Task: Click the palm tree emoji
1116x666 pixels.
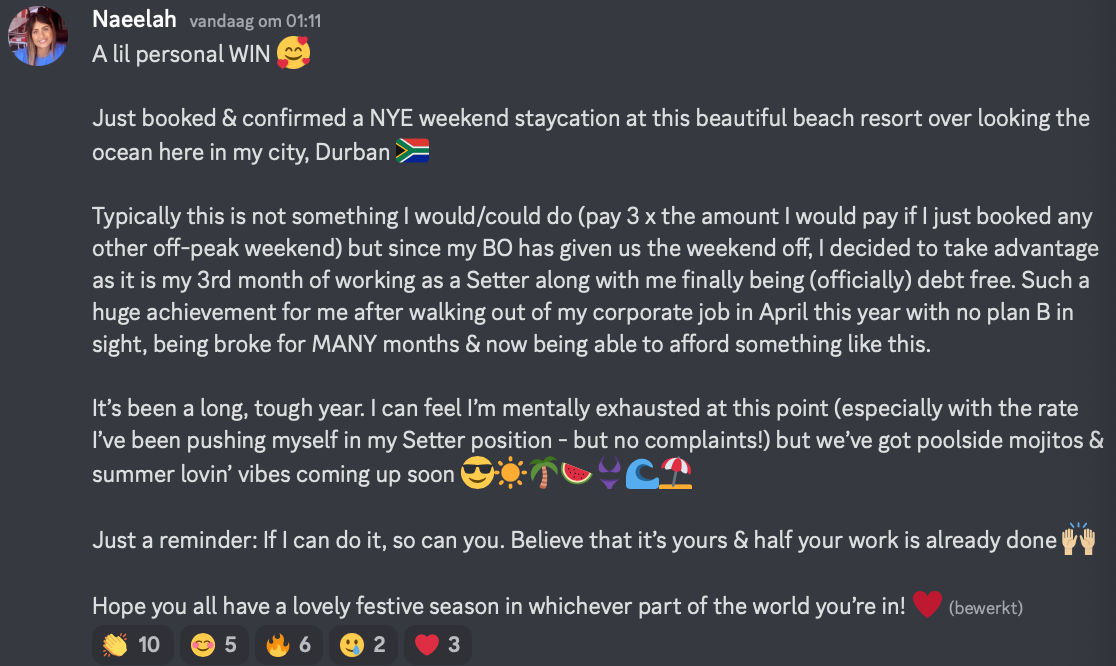Action: tap(543, 474)
